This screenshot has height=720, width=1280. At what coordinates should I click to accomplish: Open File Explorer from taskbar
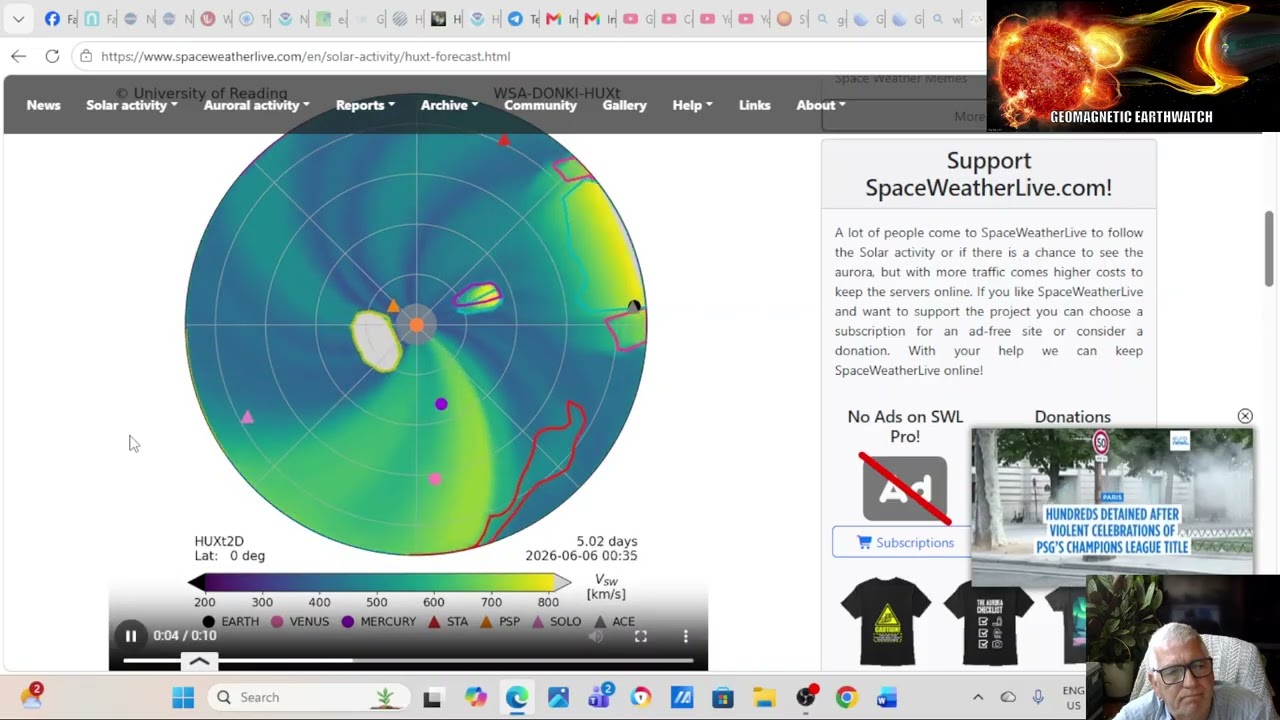[x=764, y=697]
